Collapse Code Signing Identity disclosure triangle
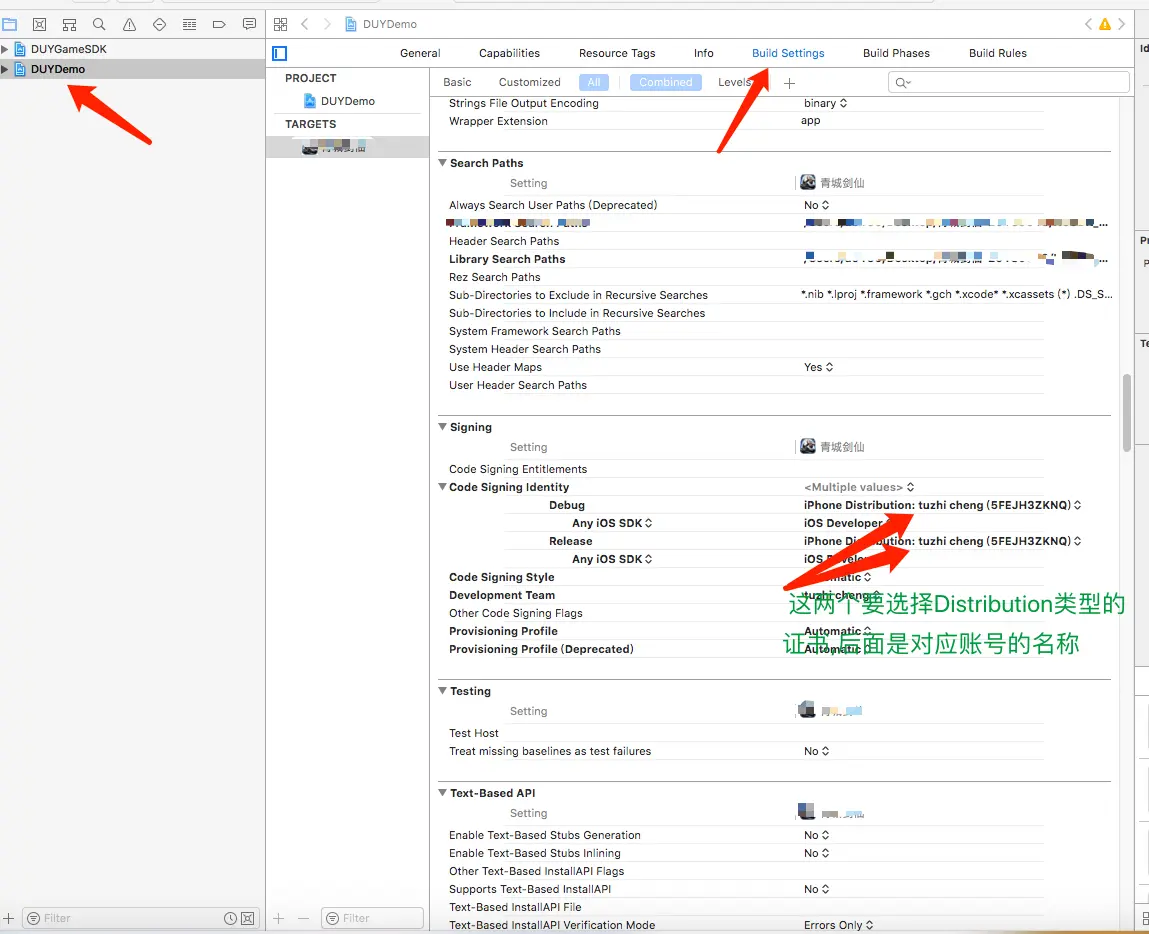 click(443, 486)
